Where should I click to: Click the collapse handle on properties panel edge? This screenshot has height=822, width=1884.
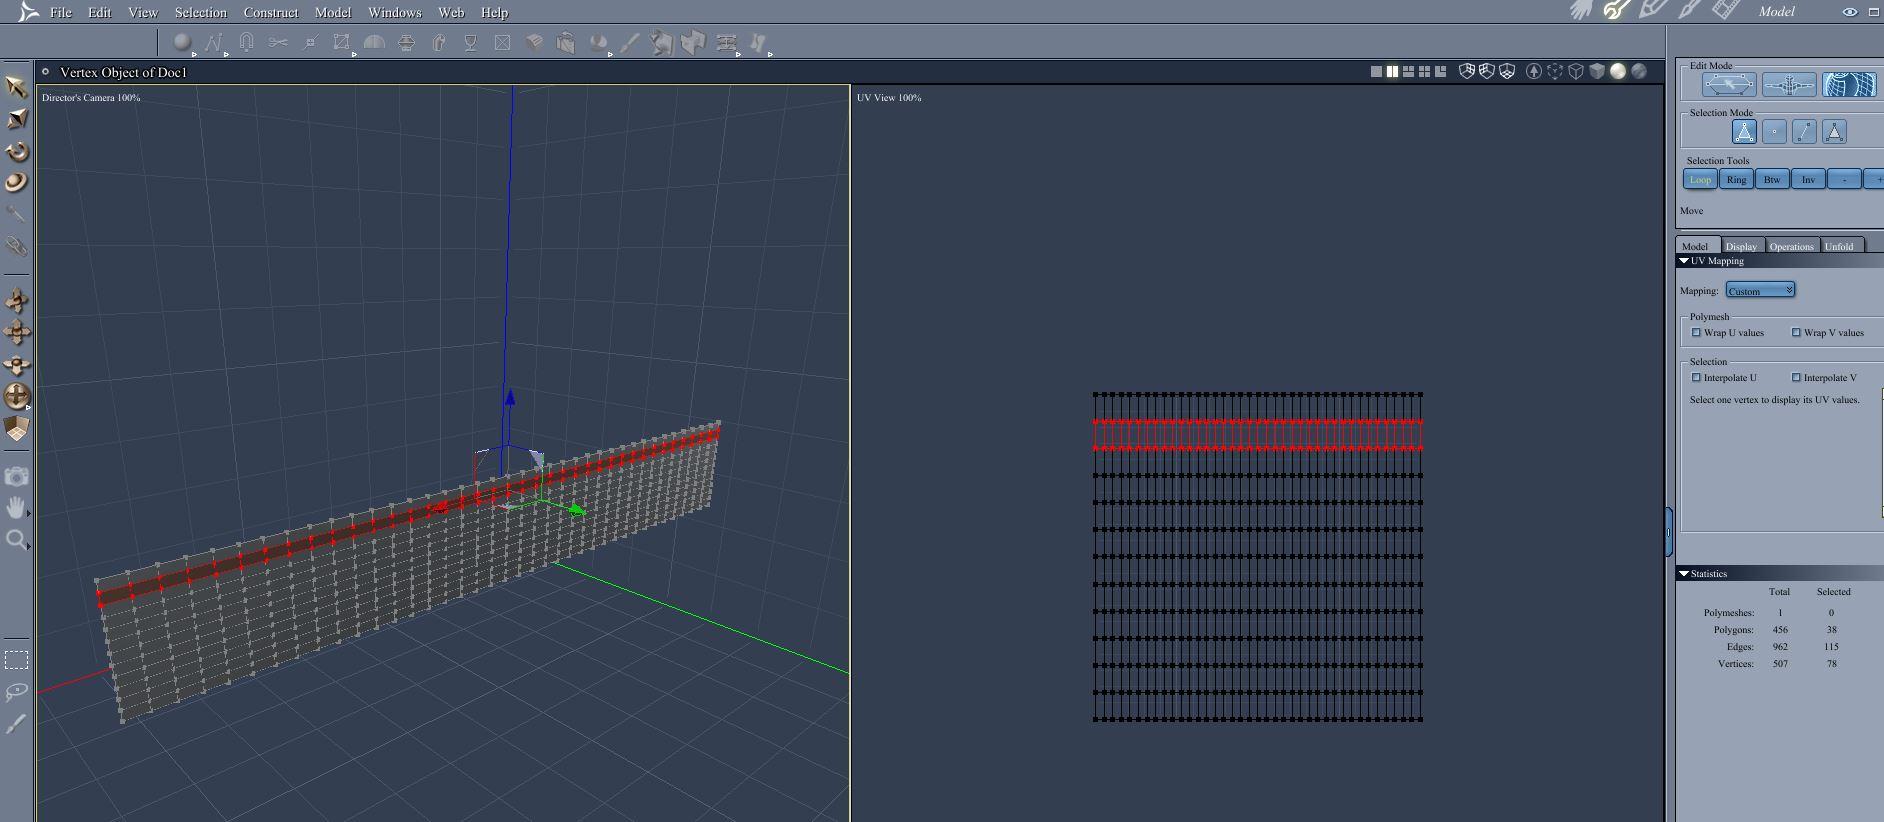[1668, 531]
